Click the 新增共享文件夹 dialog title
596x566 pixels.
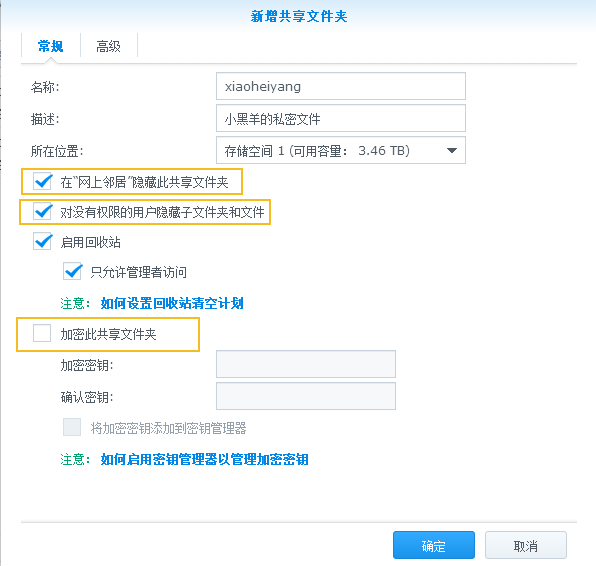pos(299,16)
